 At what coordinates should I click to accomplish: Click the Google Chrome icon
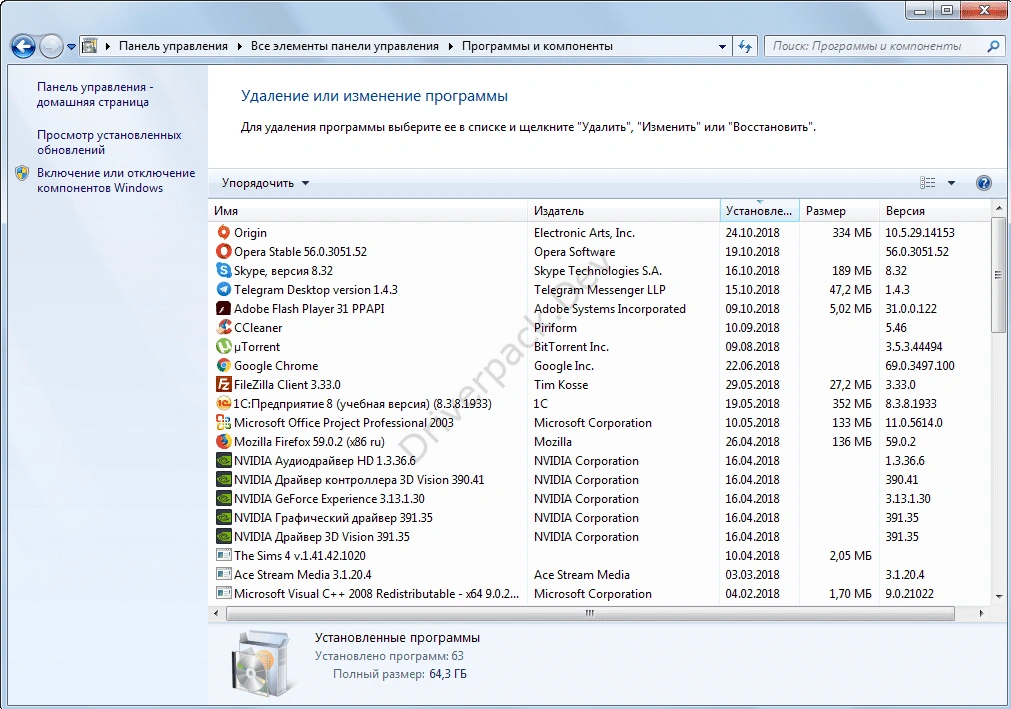click(223, 365)
